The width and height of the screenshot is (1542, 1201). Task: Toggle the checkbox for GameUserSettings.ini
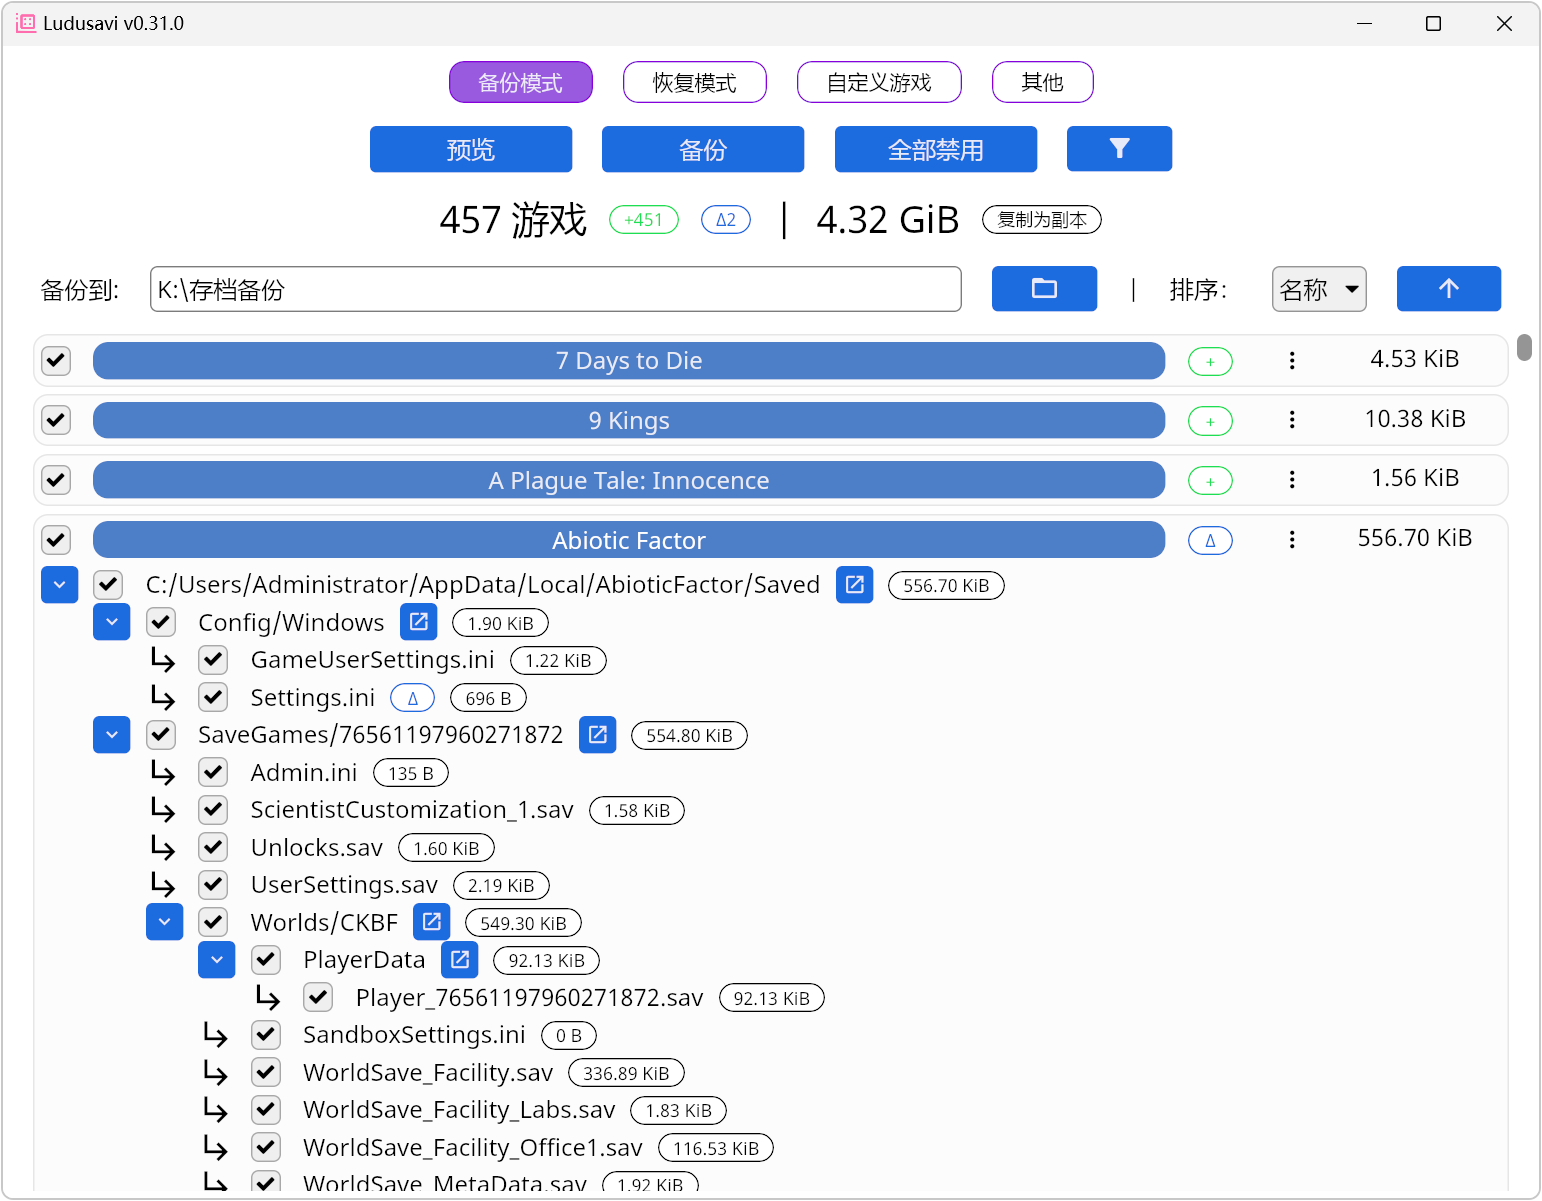pos(213,660)
